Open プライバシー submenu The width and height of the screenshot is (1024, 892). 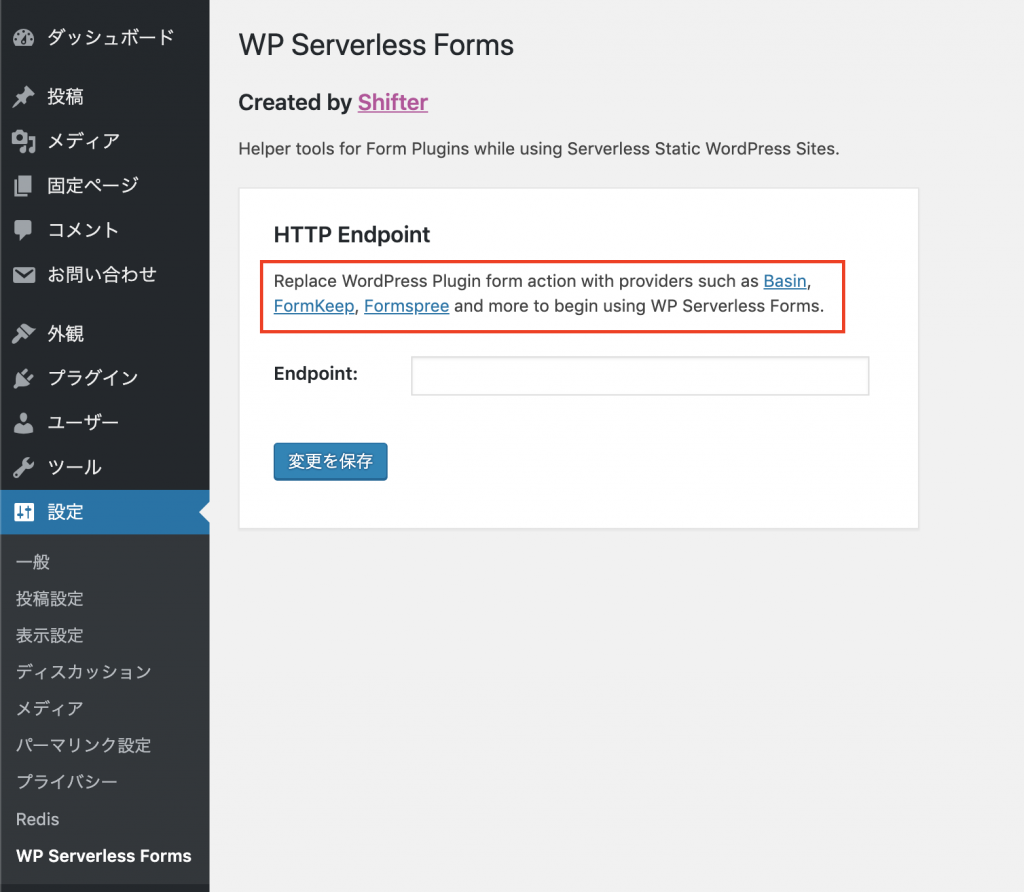point(67,782)
